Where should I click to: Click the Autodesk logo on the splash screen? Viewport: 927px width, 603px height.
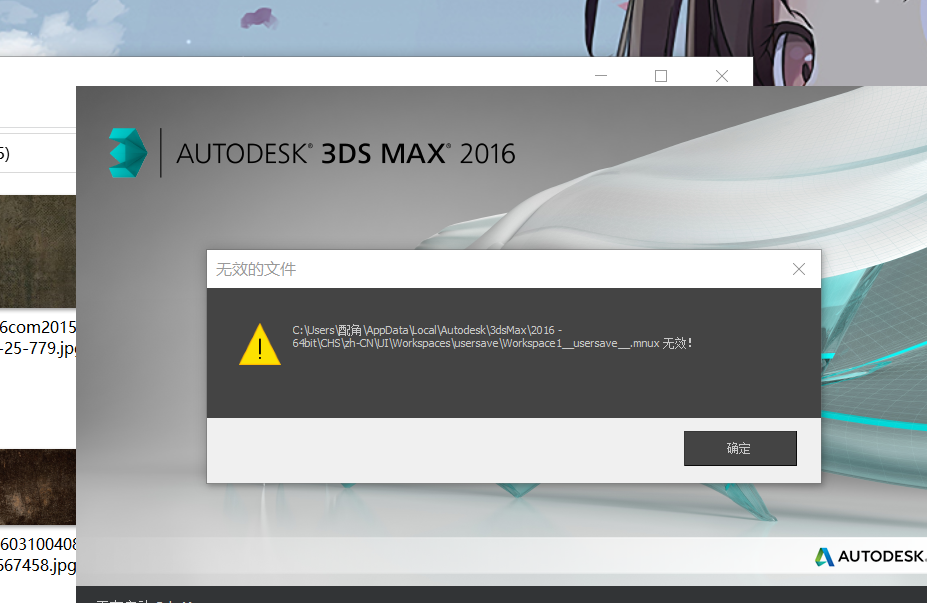pos(870,556)
